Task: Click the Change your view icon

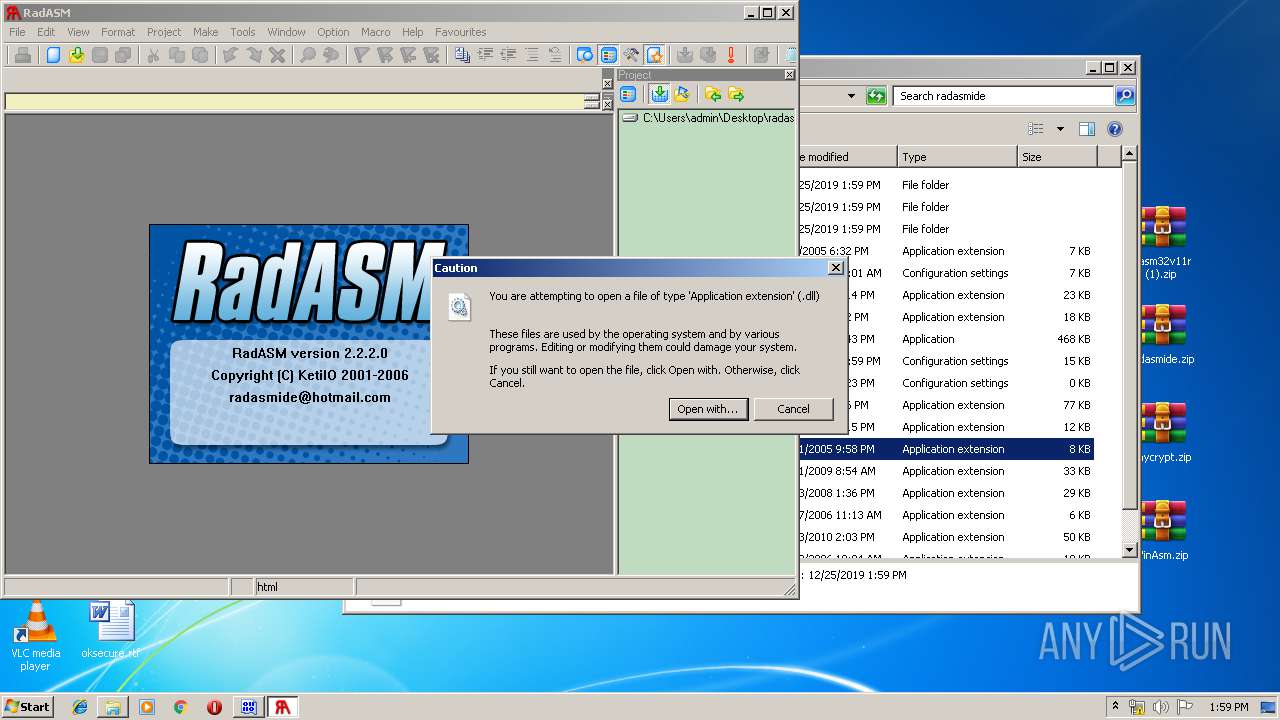Action: (x=1036, y=129)
